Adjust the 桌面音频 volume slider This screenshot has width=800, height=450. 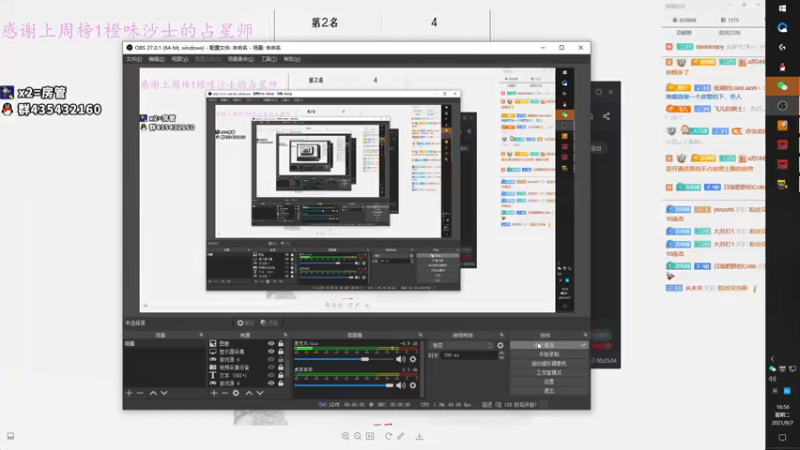pos(343,385)
